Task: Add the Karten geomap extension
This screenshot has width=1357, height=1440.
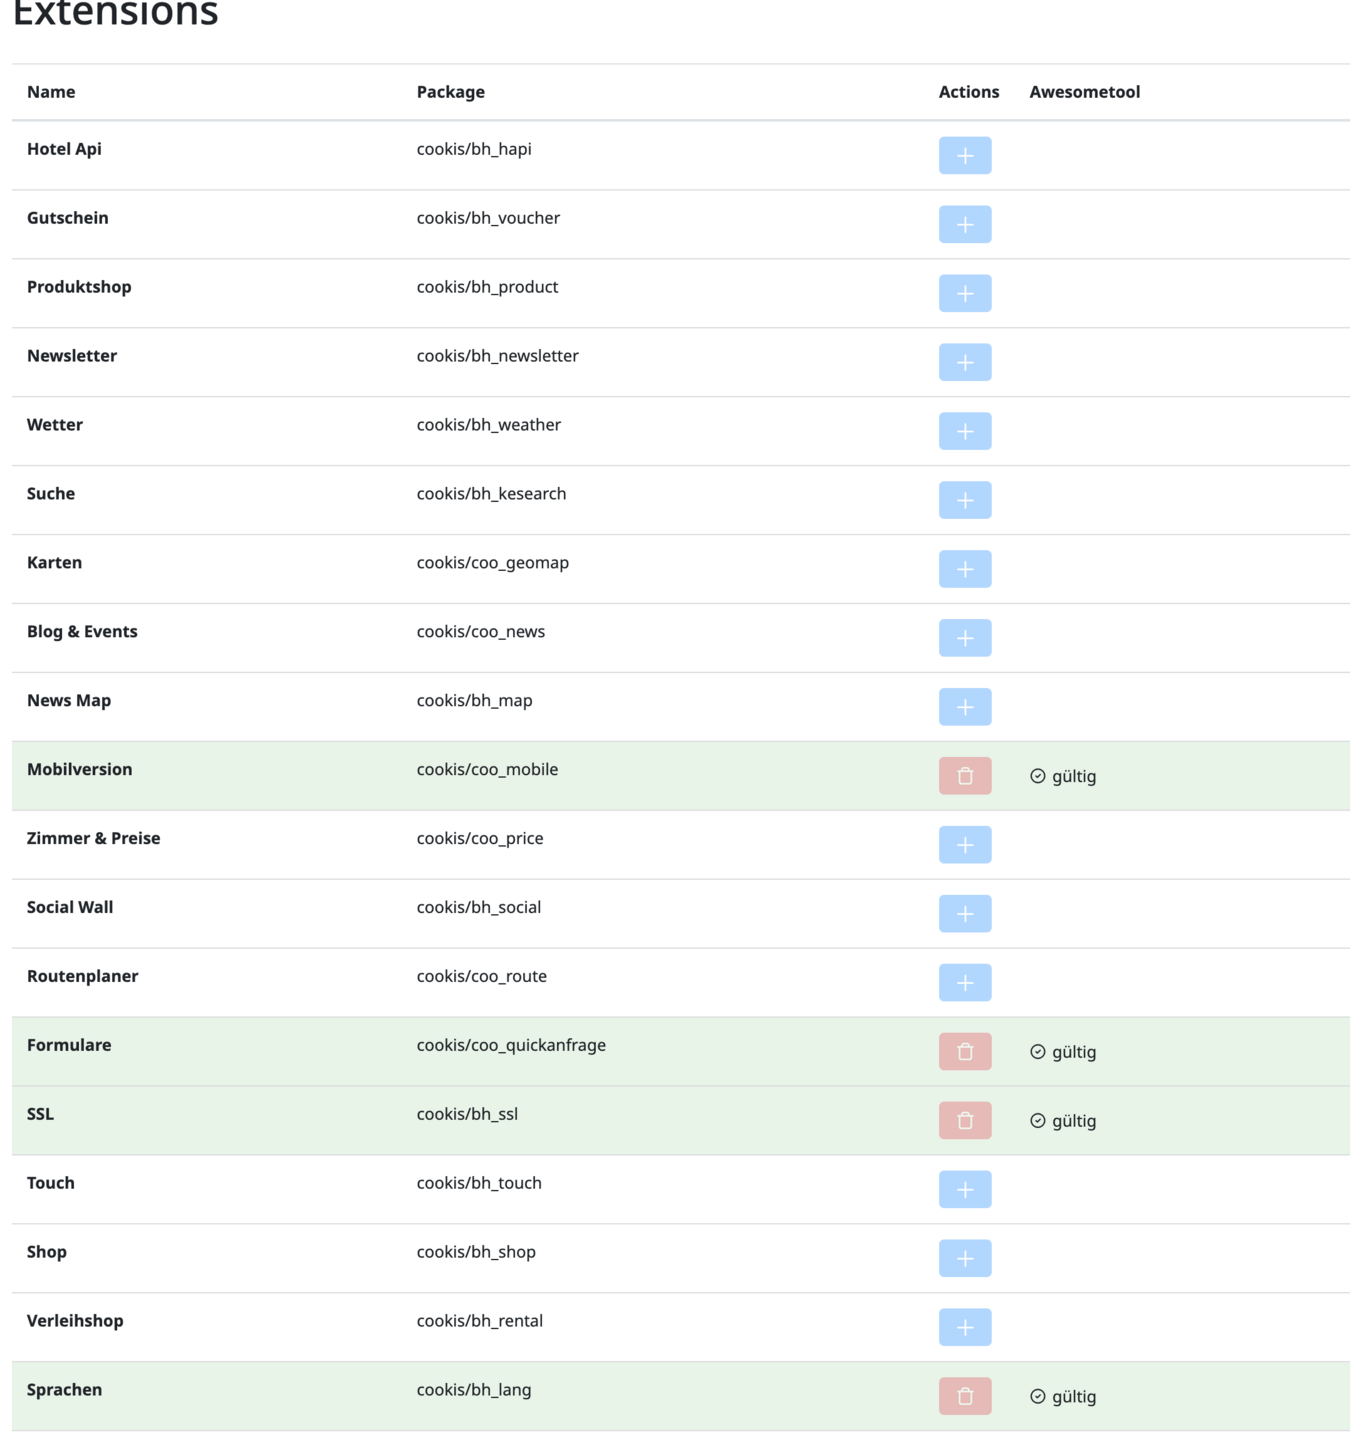Action: pyautogui.click(x=964, y=569)
